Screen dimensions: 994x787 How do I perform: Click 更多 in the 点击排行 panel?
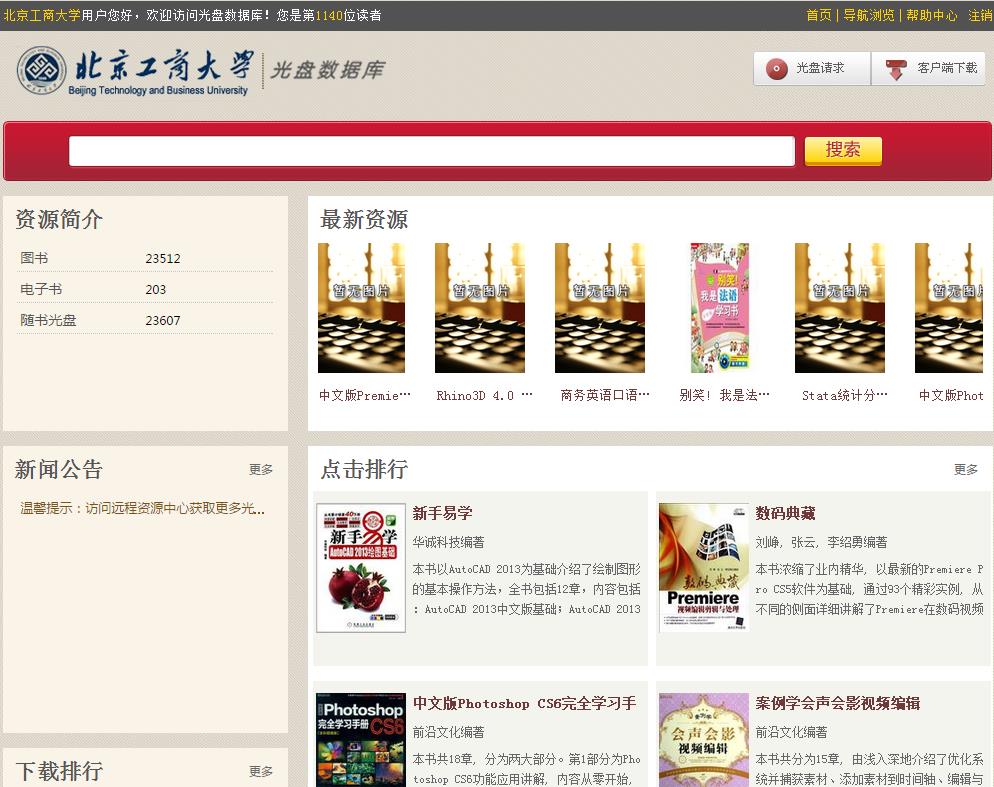coord(965,469)
